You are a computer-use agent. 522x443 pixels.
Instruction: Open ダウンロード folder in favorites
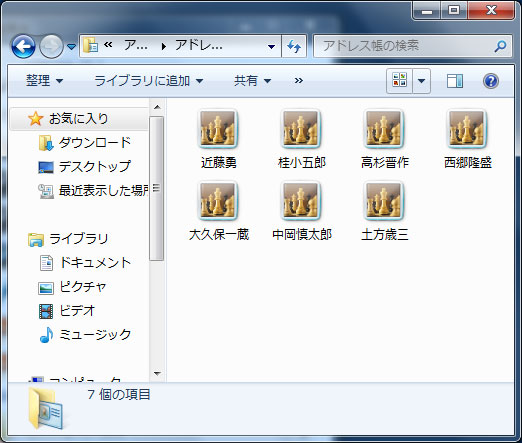click(85, 143)
